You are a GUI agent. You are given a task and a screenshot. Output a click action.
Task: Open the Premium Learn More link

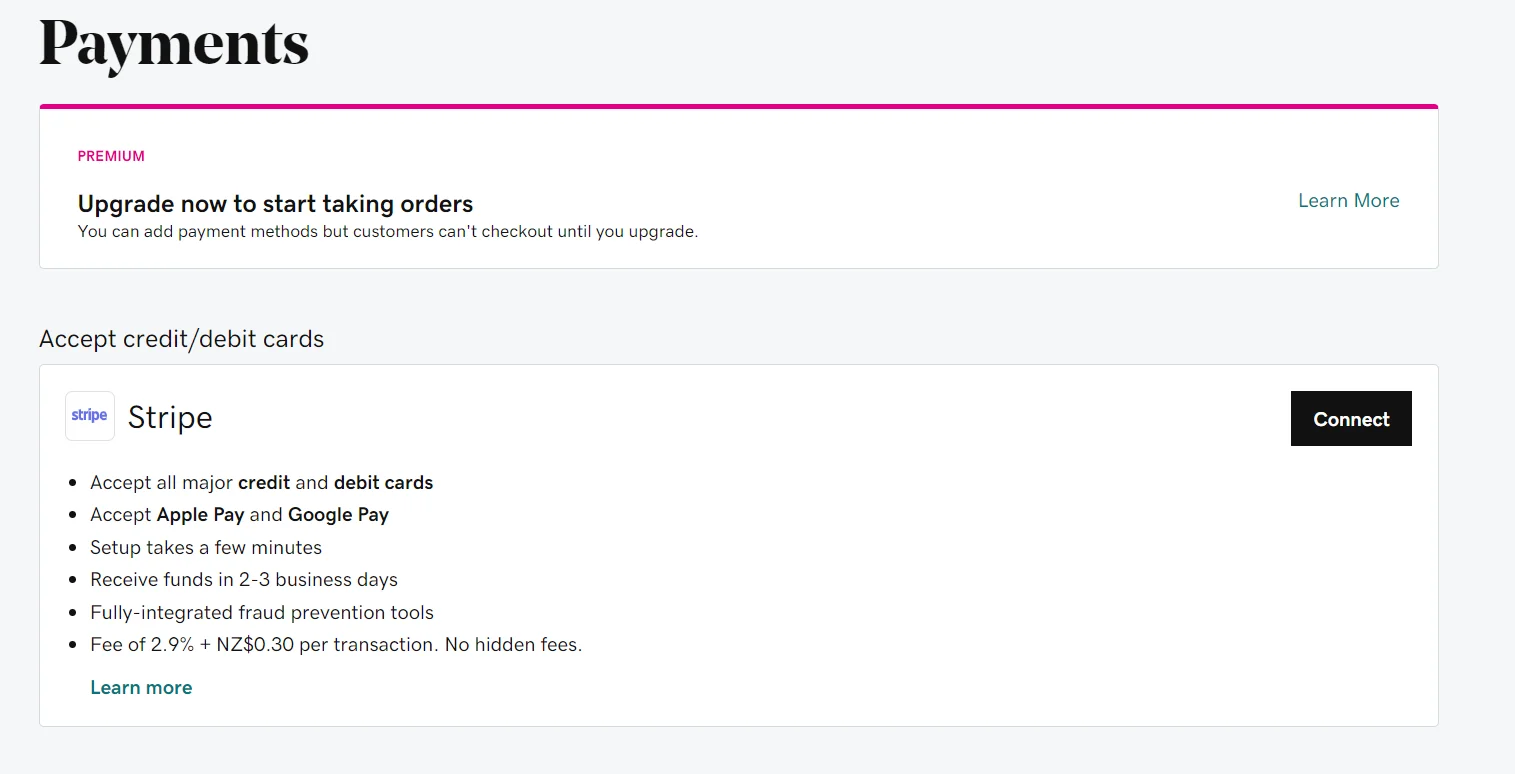[1348, 200]
